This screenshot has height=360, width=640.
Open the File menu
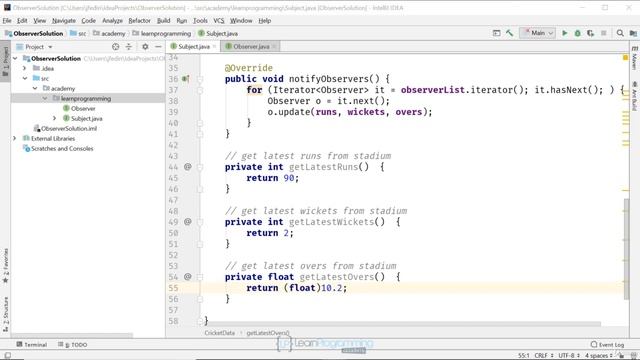tap(7, 20)
